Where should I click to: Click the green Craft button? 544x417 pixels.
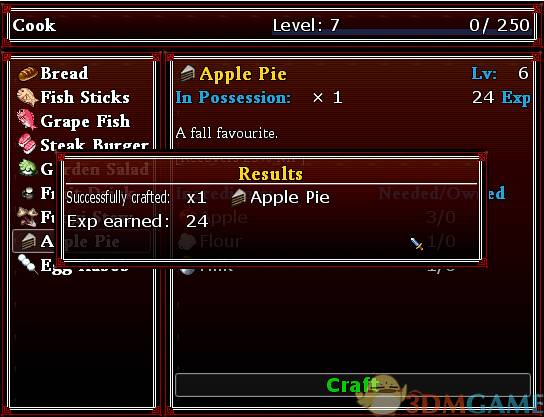pyautogui.click(x=353, y=385)
